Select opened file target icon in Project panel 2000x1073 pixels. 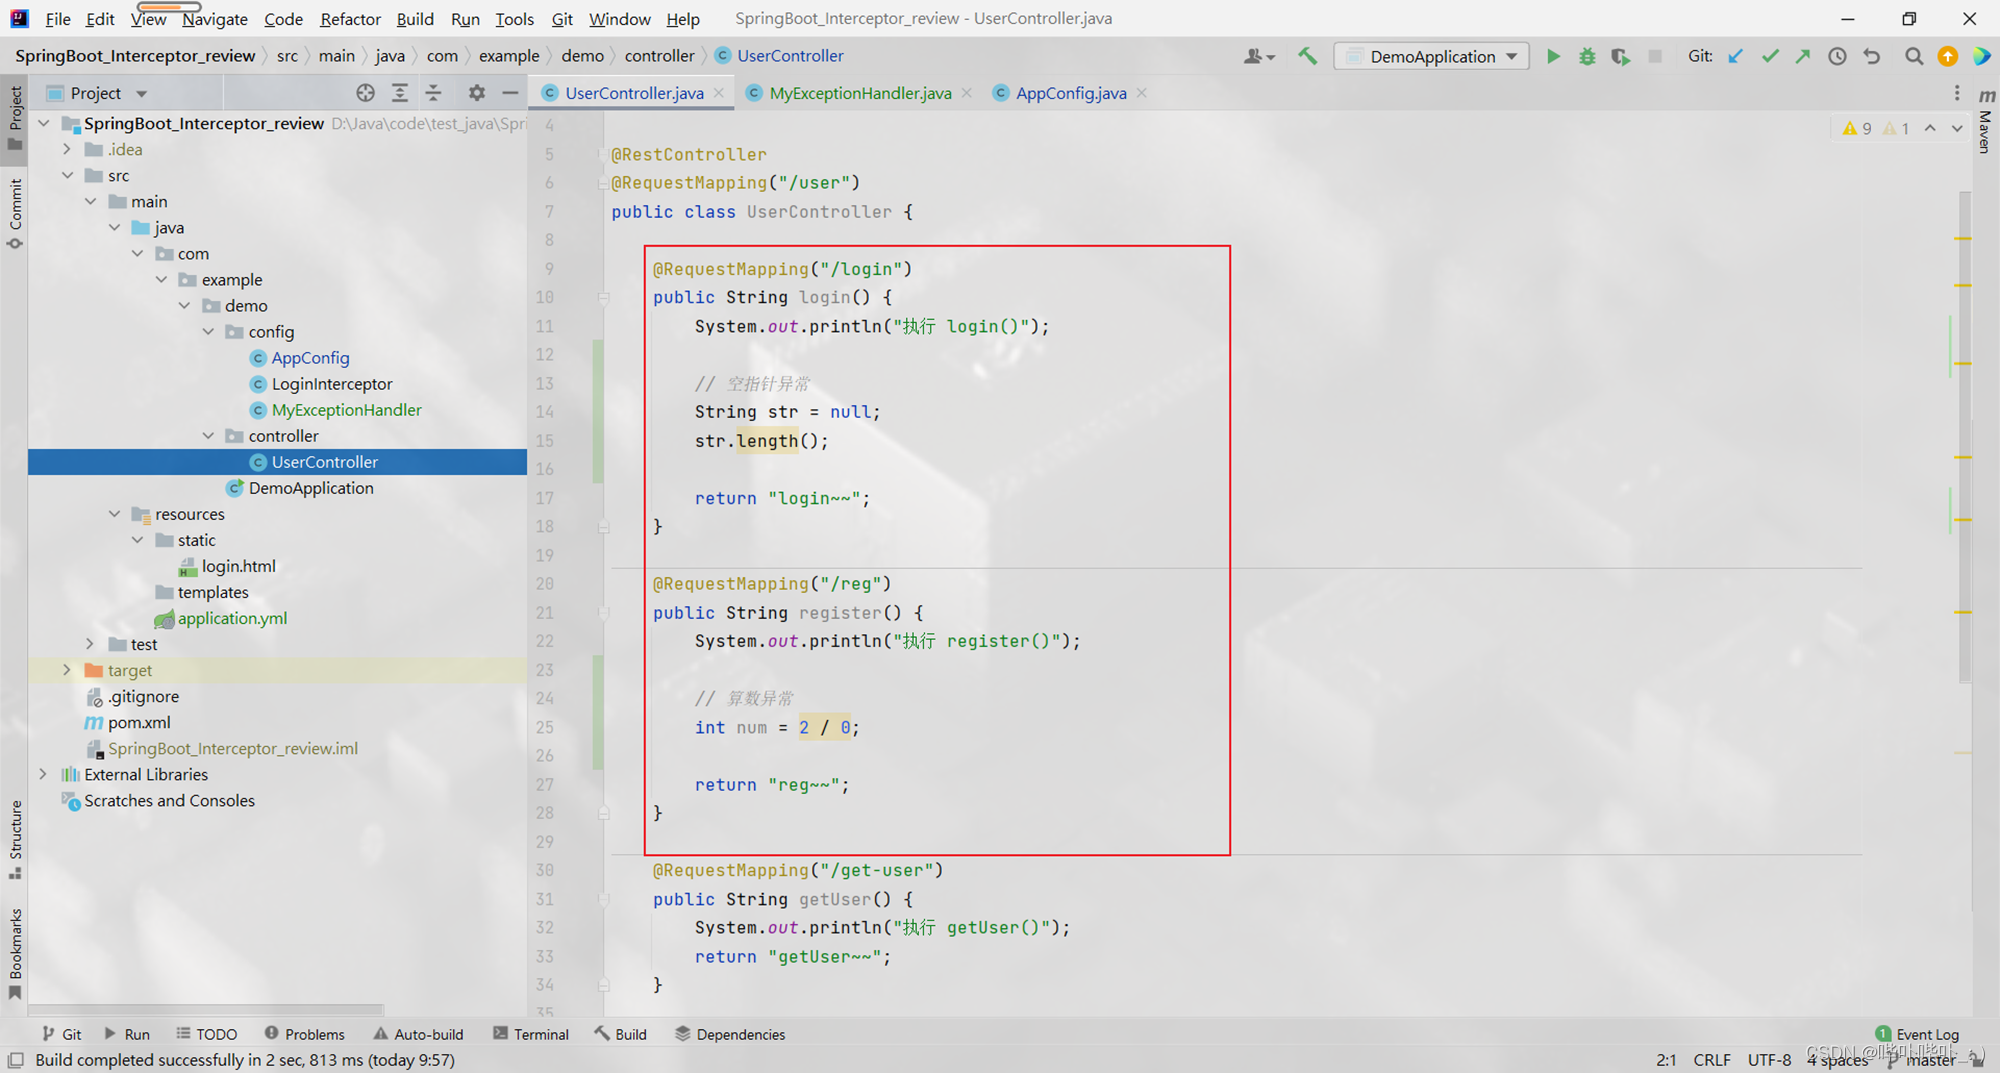click(366, 93)
